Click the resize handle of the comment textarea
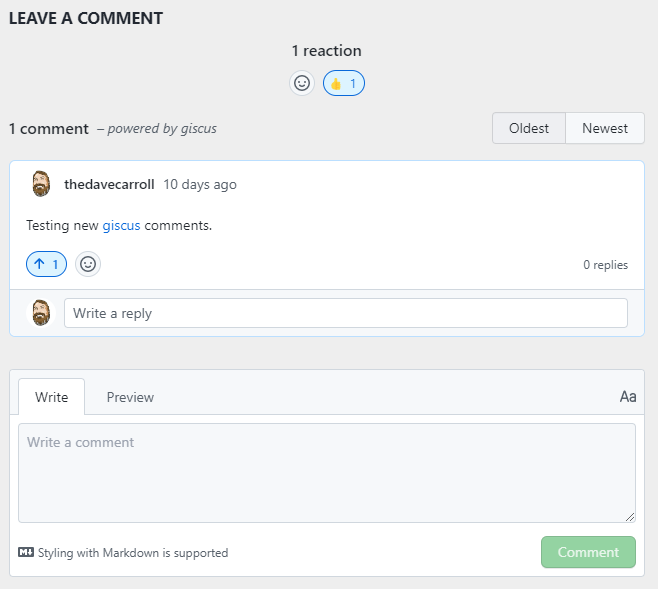 pyautogui.click(x=630, y=517)
